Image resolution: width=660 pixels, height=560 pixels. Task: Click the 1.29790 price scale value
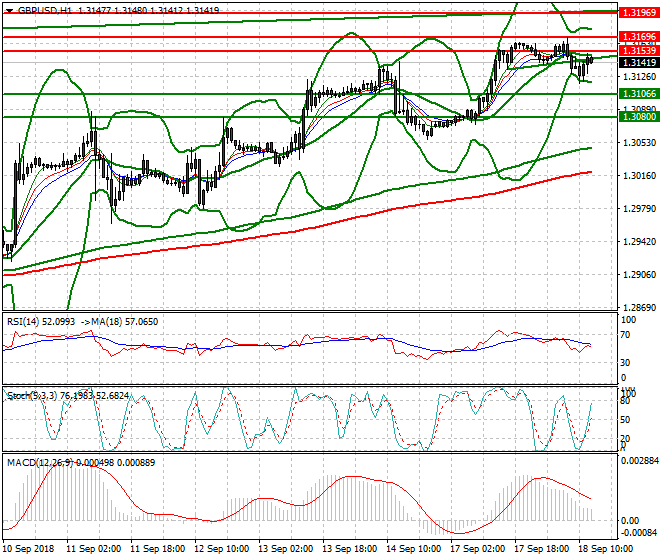[x=639, y=209]
